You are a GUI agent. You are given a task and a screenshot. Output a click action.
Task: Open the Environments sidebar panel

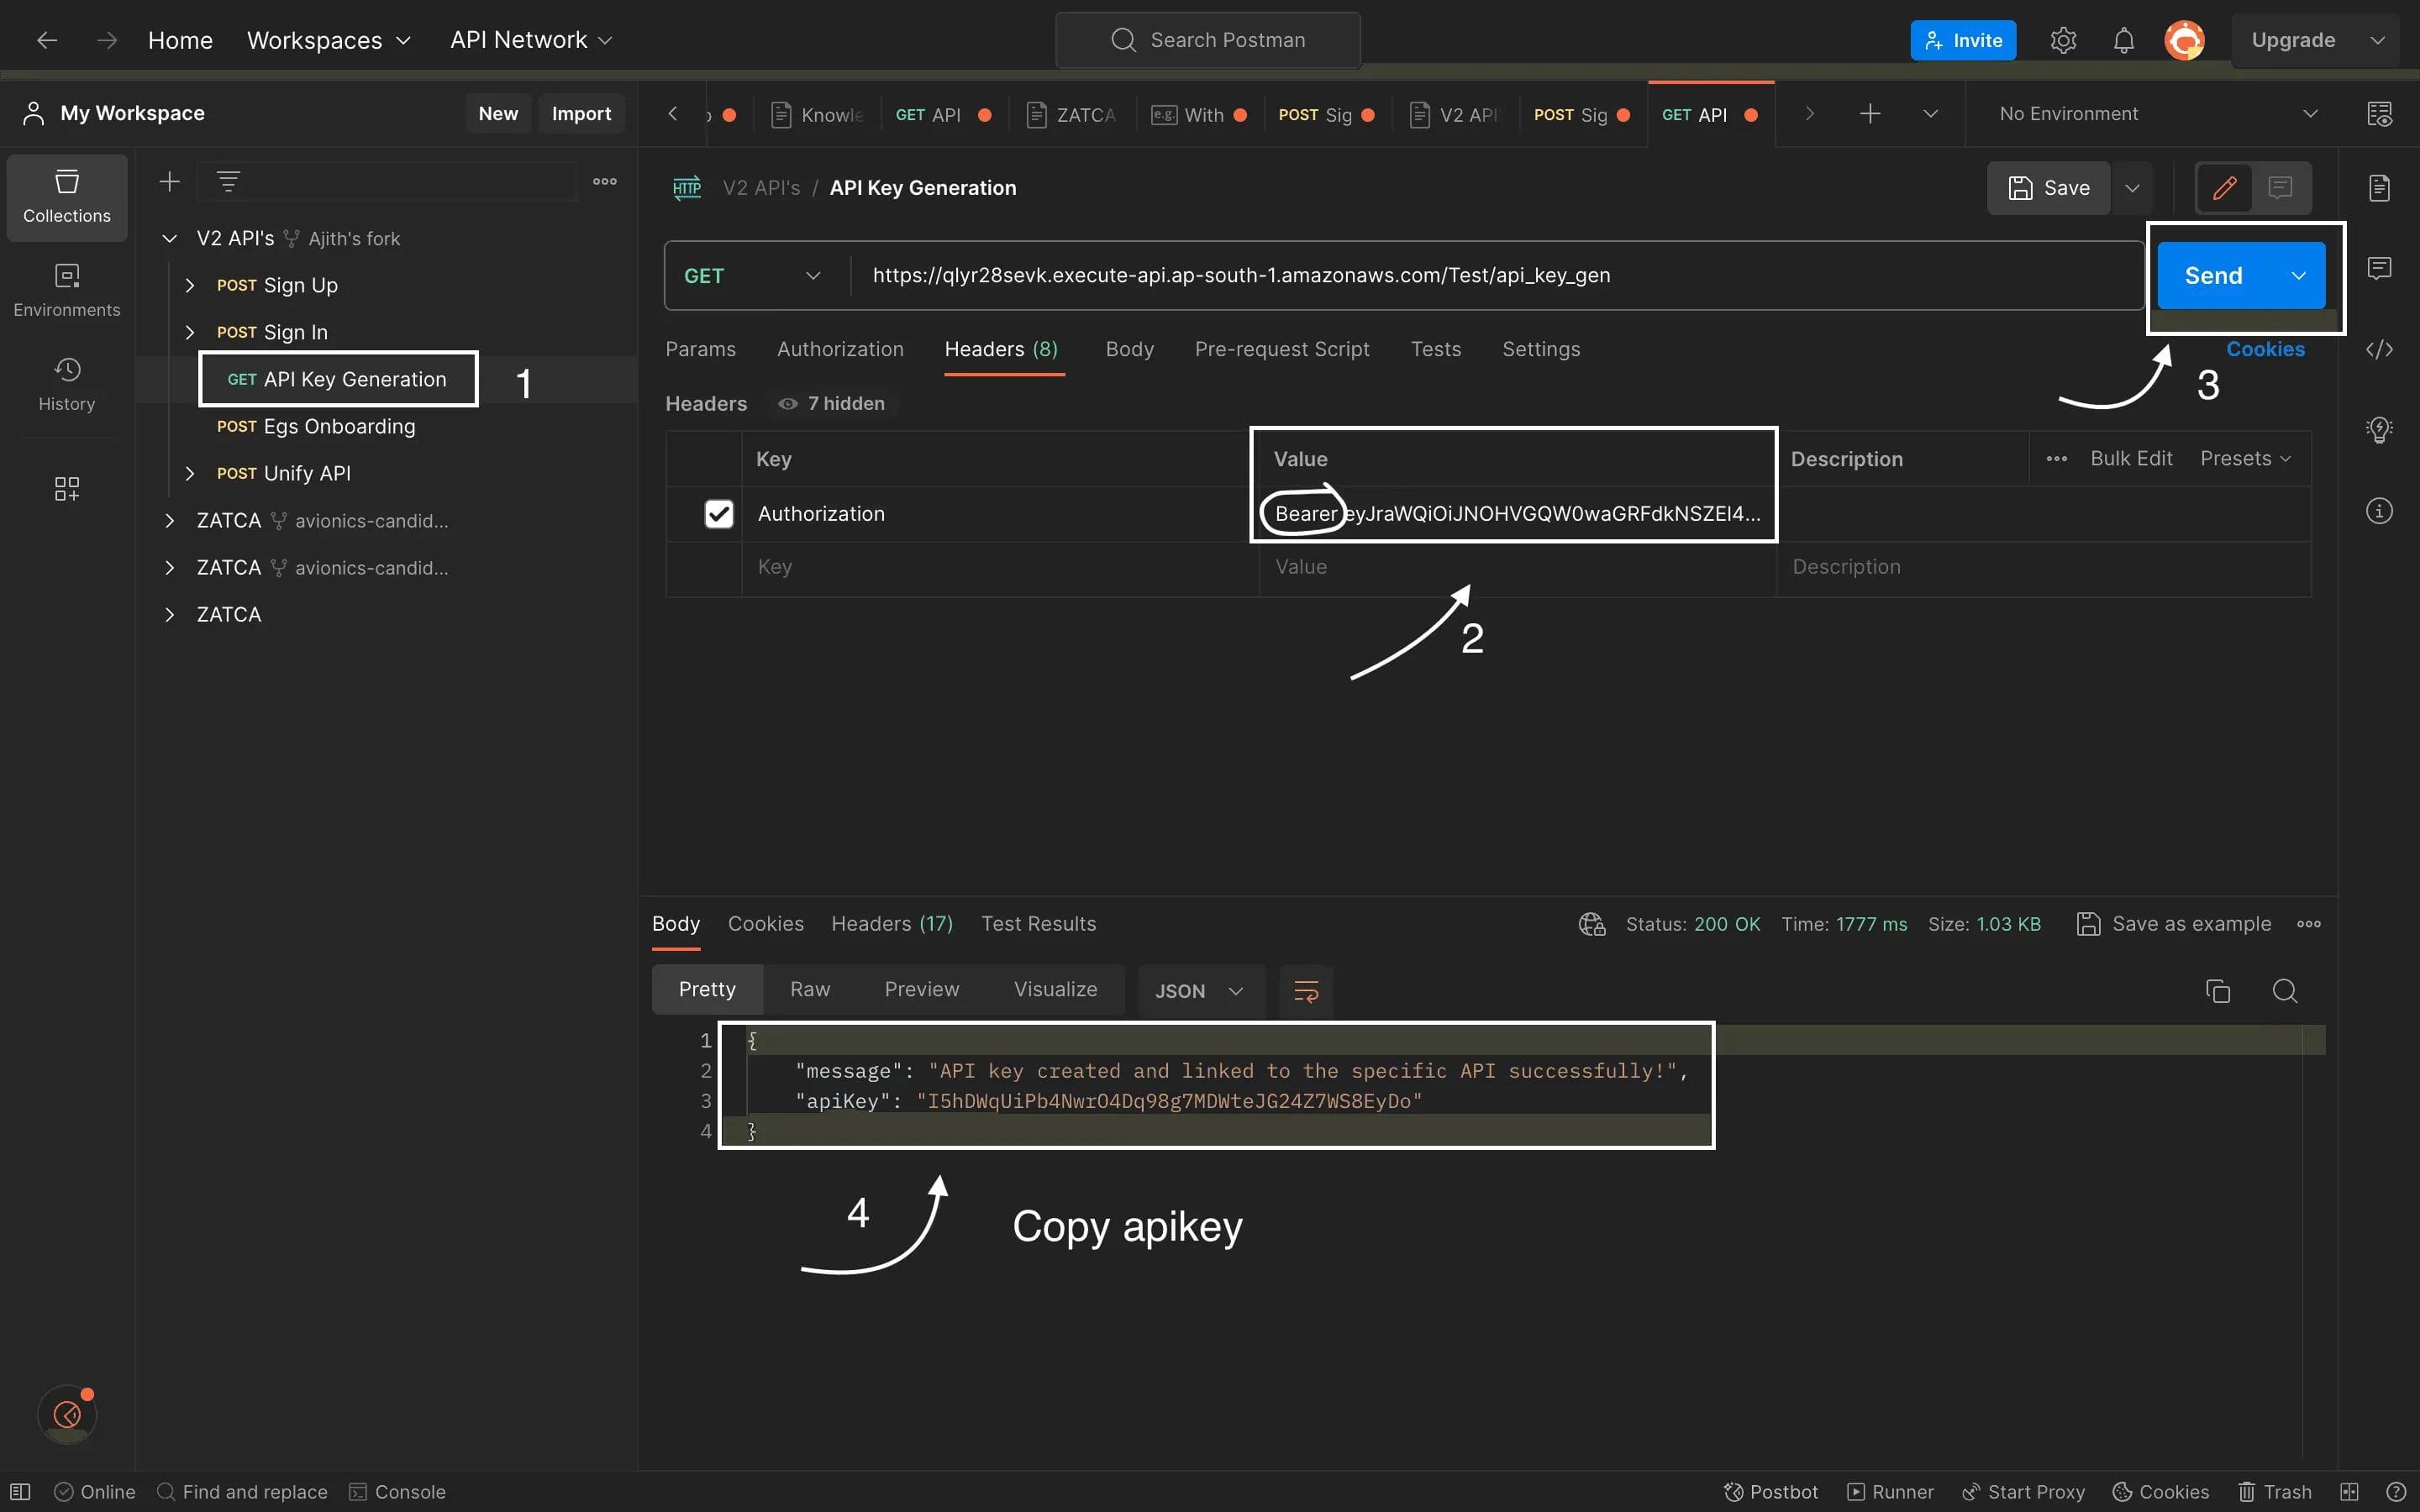67,291
